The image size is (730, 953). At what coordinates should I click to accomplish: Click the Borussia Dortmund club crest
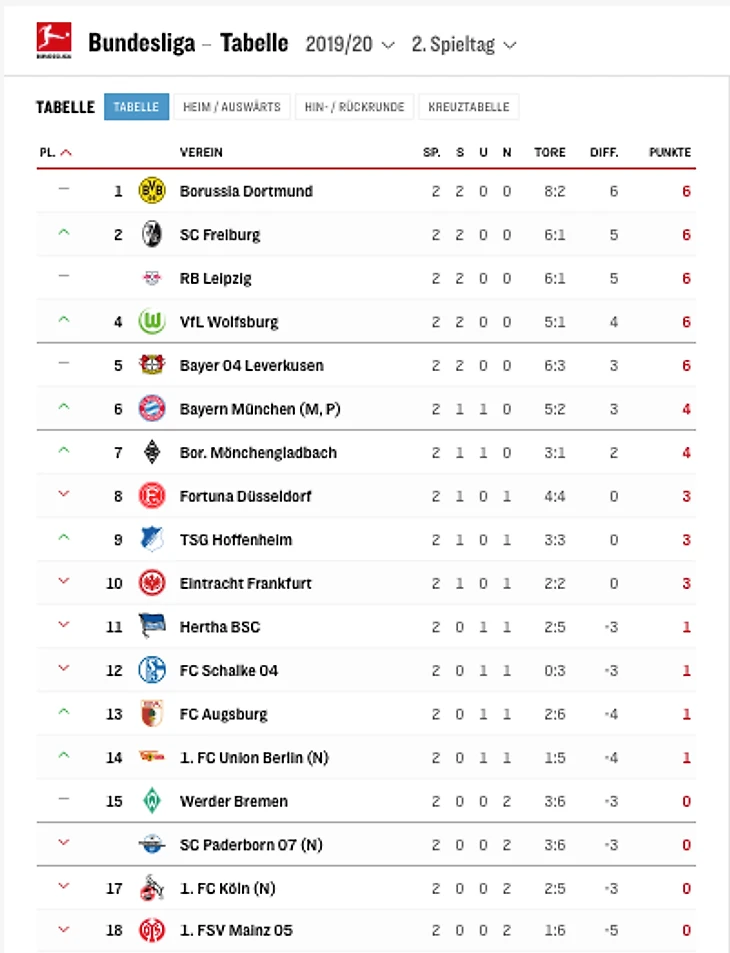point(151,191)
